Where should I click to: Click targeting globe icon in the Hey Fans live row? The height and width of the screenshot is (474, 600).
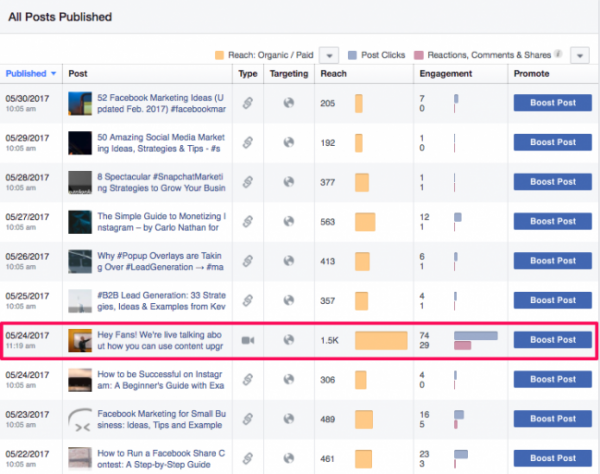290,340
